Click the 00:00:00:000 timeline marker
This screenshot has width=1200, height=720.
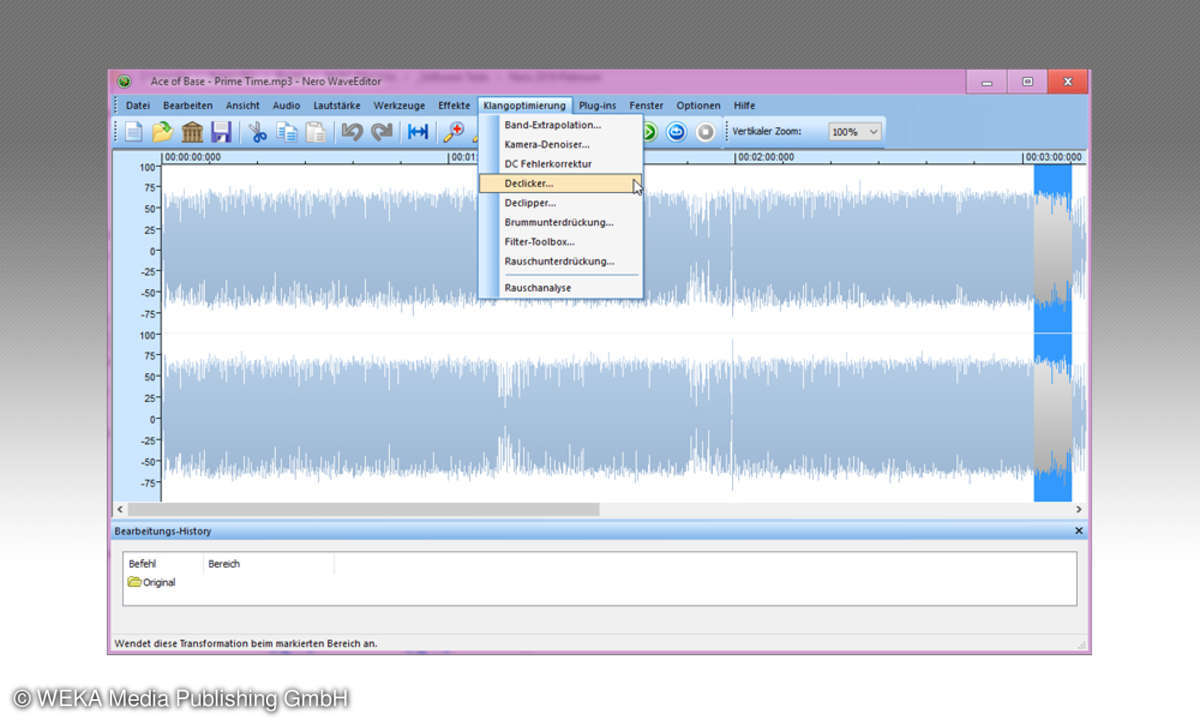coord(193,157)
